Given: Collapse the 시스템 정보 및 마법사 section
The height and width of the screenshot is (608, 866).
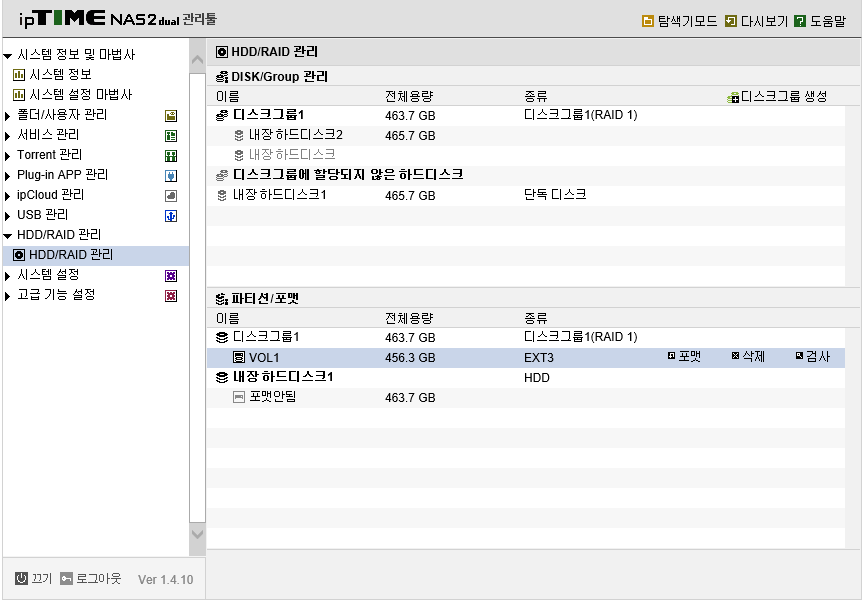Looking at the screenshot, I should [x=8, y=56].
